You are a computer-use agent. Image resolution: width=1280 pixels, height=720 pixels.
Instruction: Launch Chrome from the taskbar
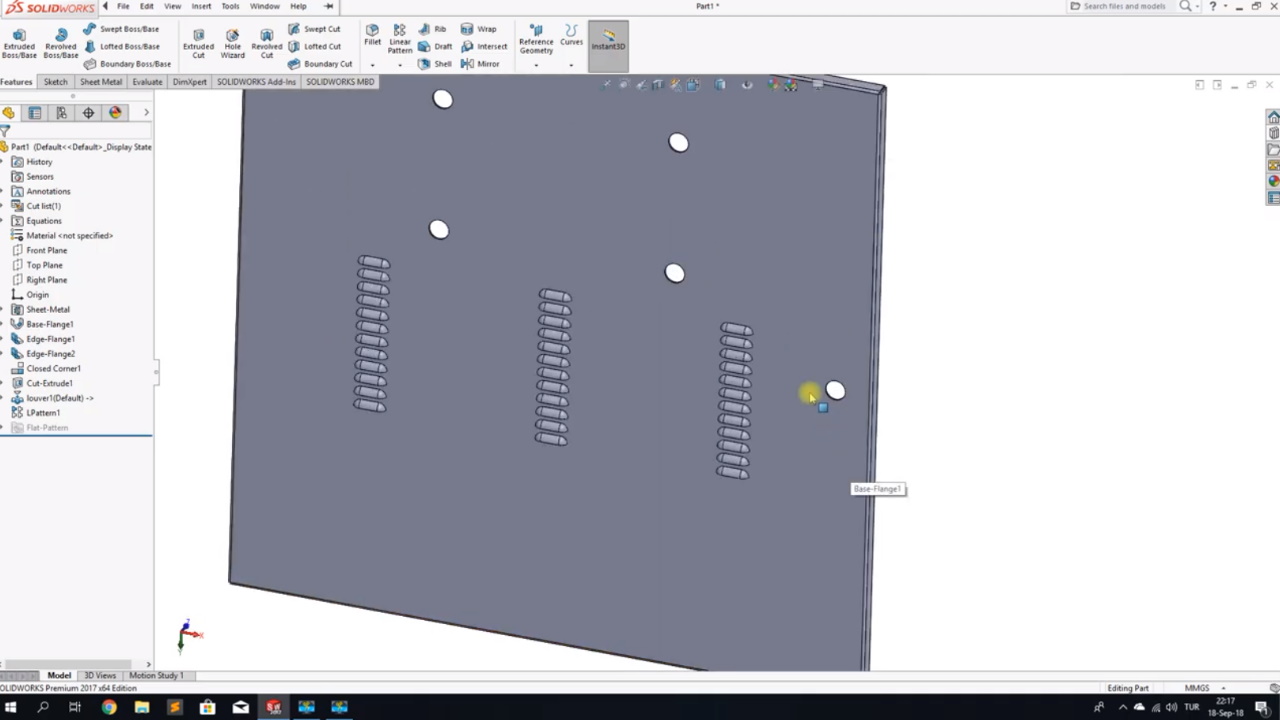[x=109, y=708]
